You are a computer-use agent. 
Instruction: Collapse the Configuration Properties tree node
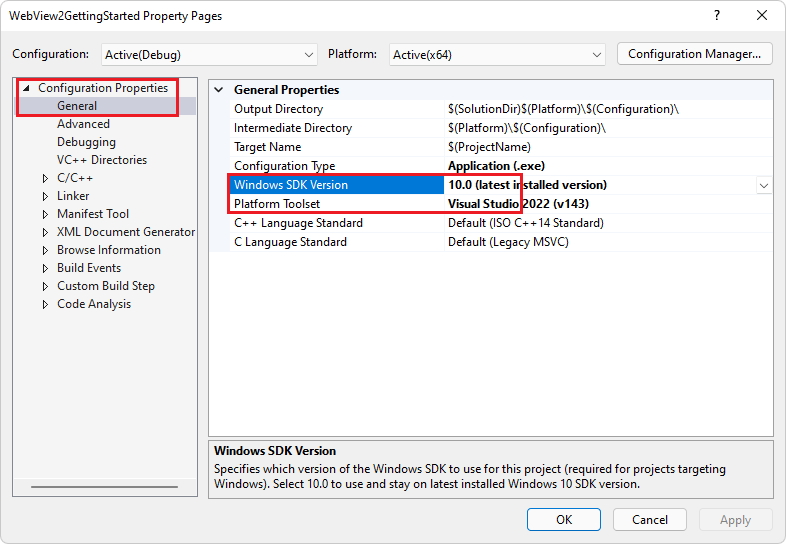click(26, 88)
